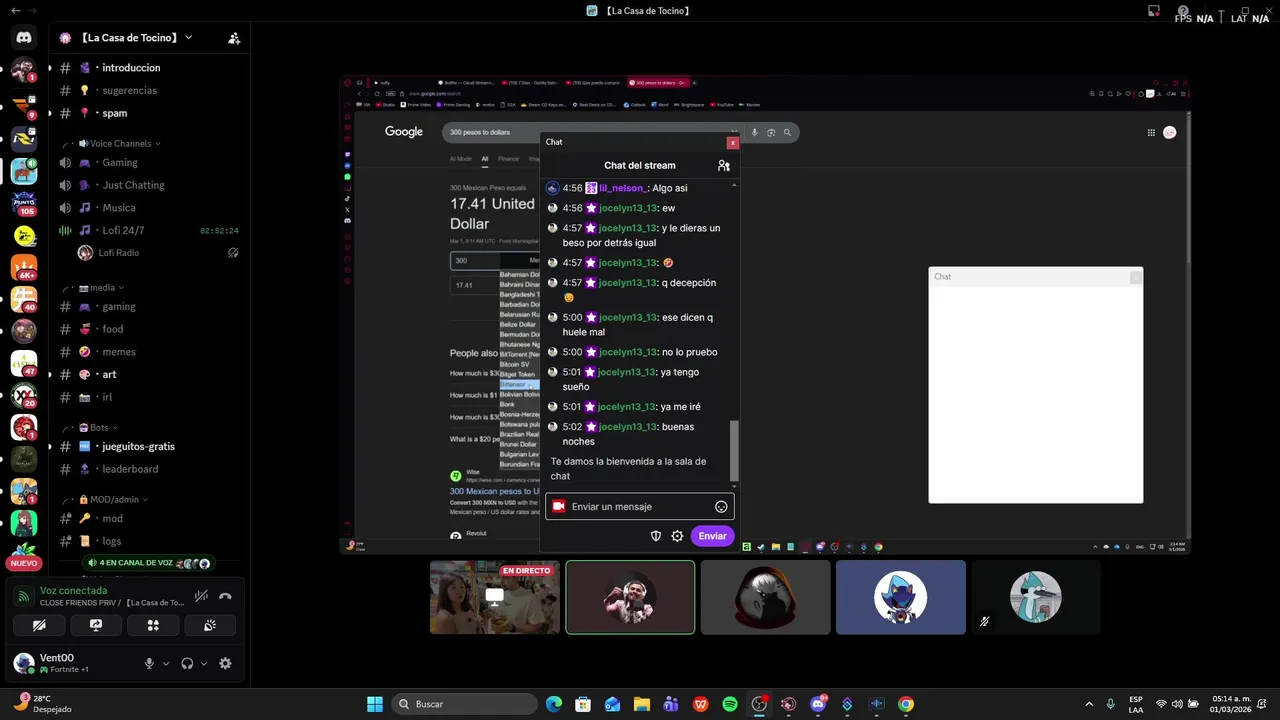This screenshot has width=1280, height=720.
Task: Click the NUEVO unread servers badge
Action: click(24, 563)
